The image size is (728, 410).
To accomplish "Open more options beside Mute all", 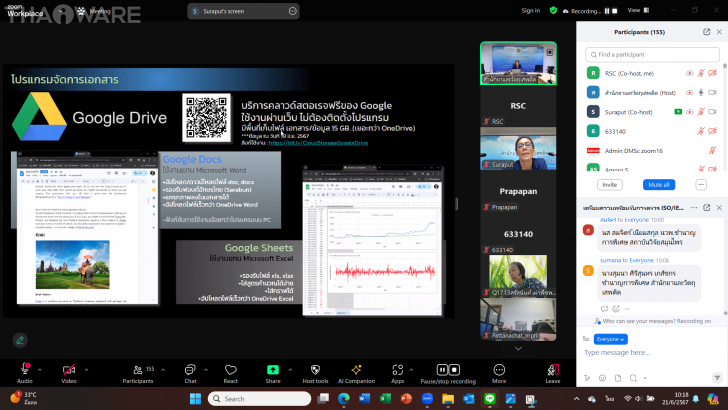I will (701, 184).
